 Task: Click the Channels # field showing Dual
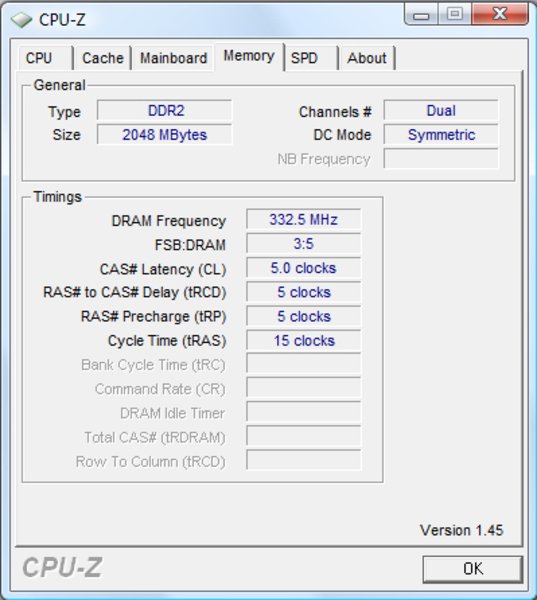(x=441, y=111)
